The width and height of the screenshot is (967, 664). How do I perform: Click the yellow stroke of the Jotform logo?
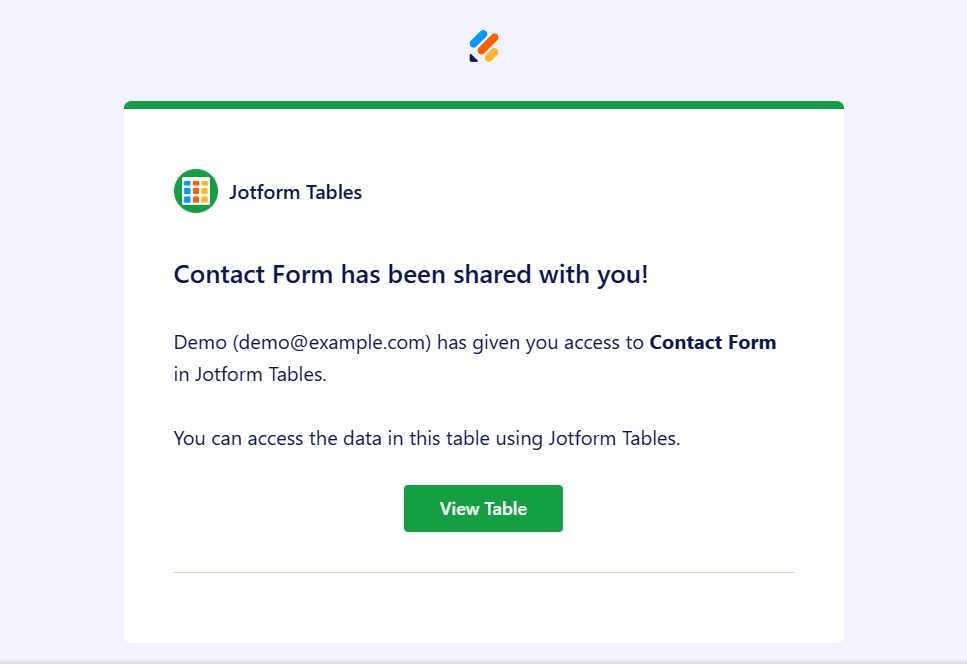point(491,55)
